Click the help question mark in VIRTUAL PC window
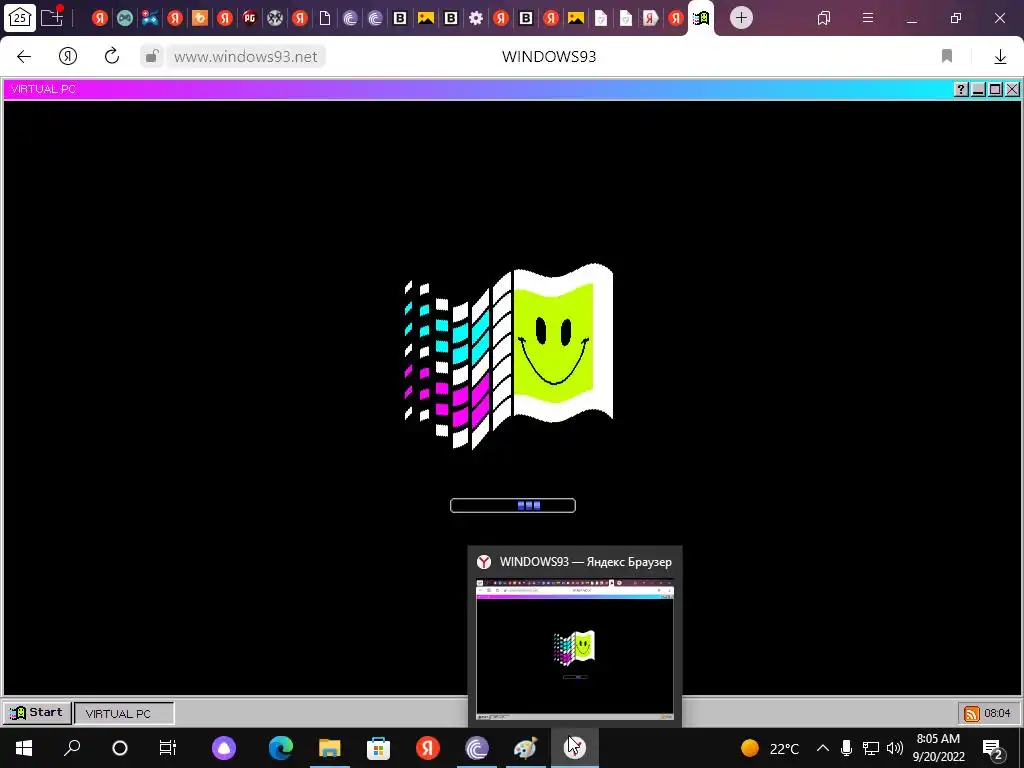 point(961,89)
